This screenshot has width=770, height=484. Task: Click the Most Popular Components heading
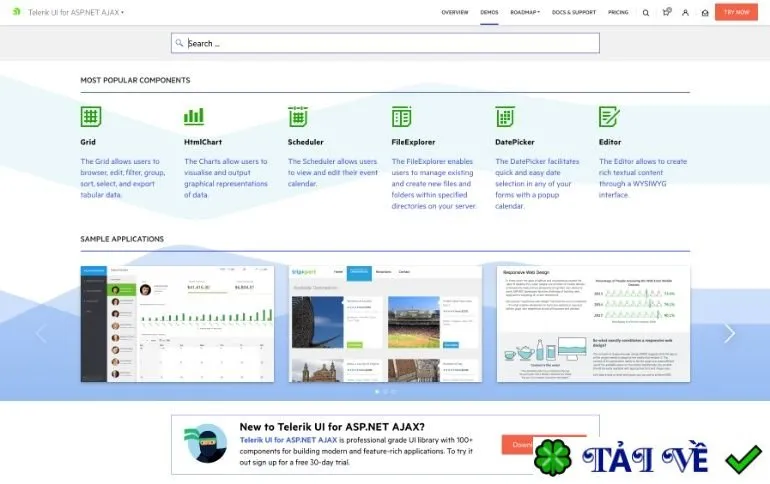pos(135,80)
